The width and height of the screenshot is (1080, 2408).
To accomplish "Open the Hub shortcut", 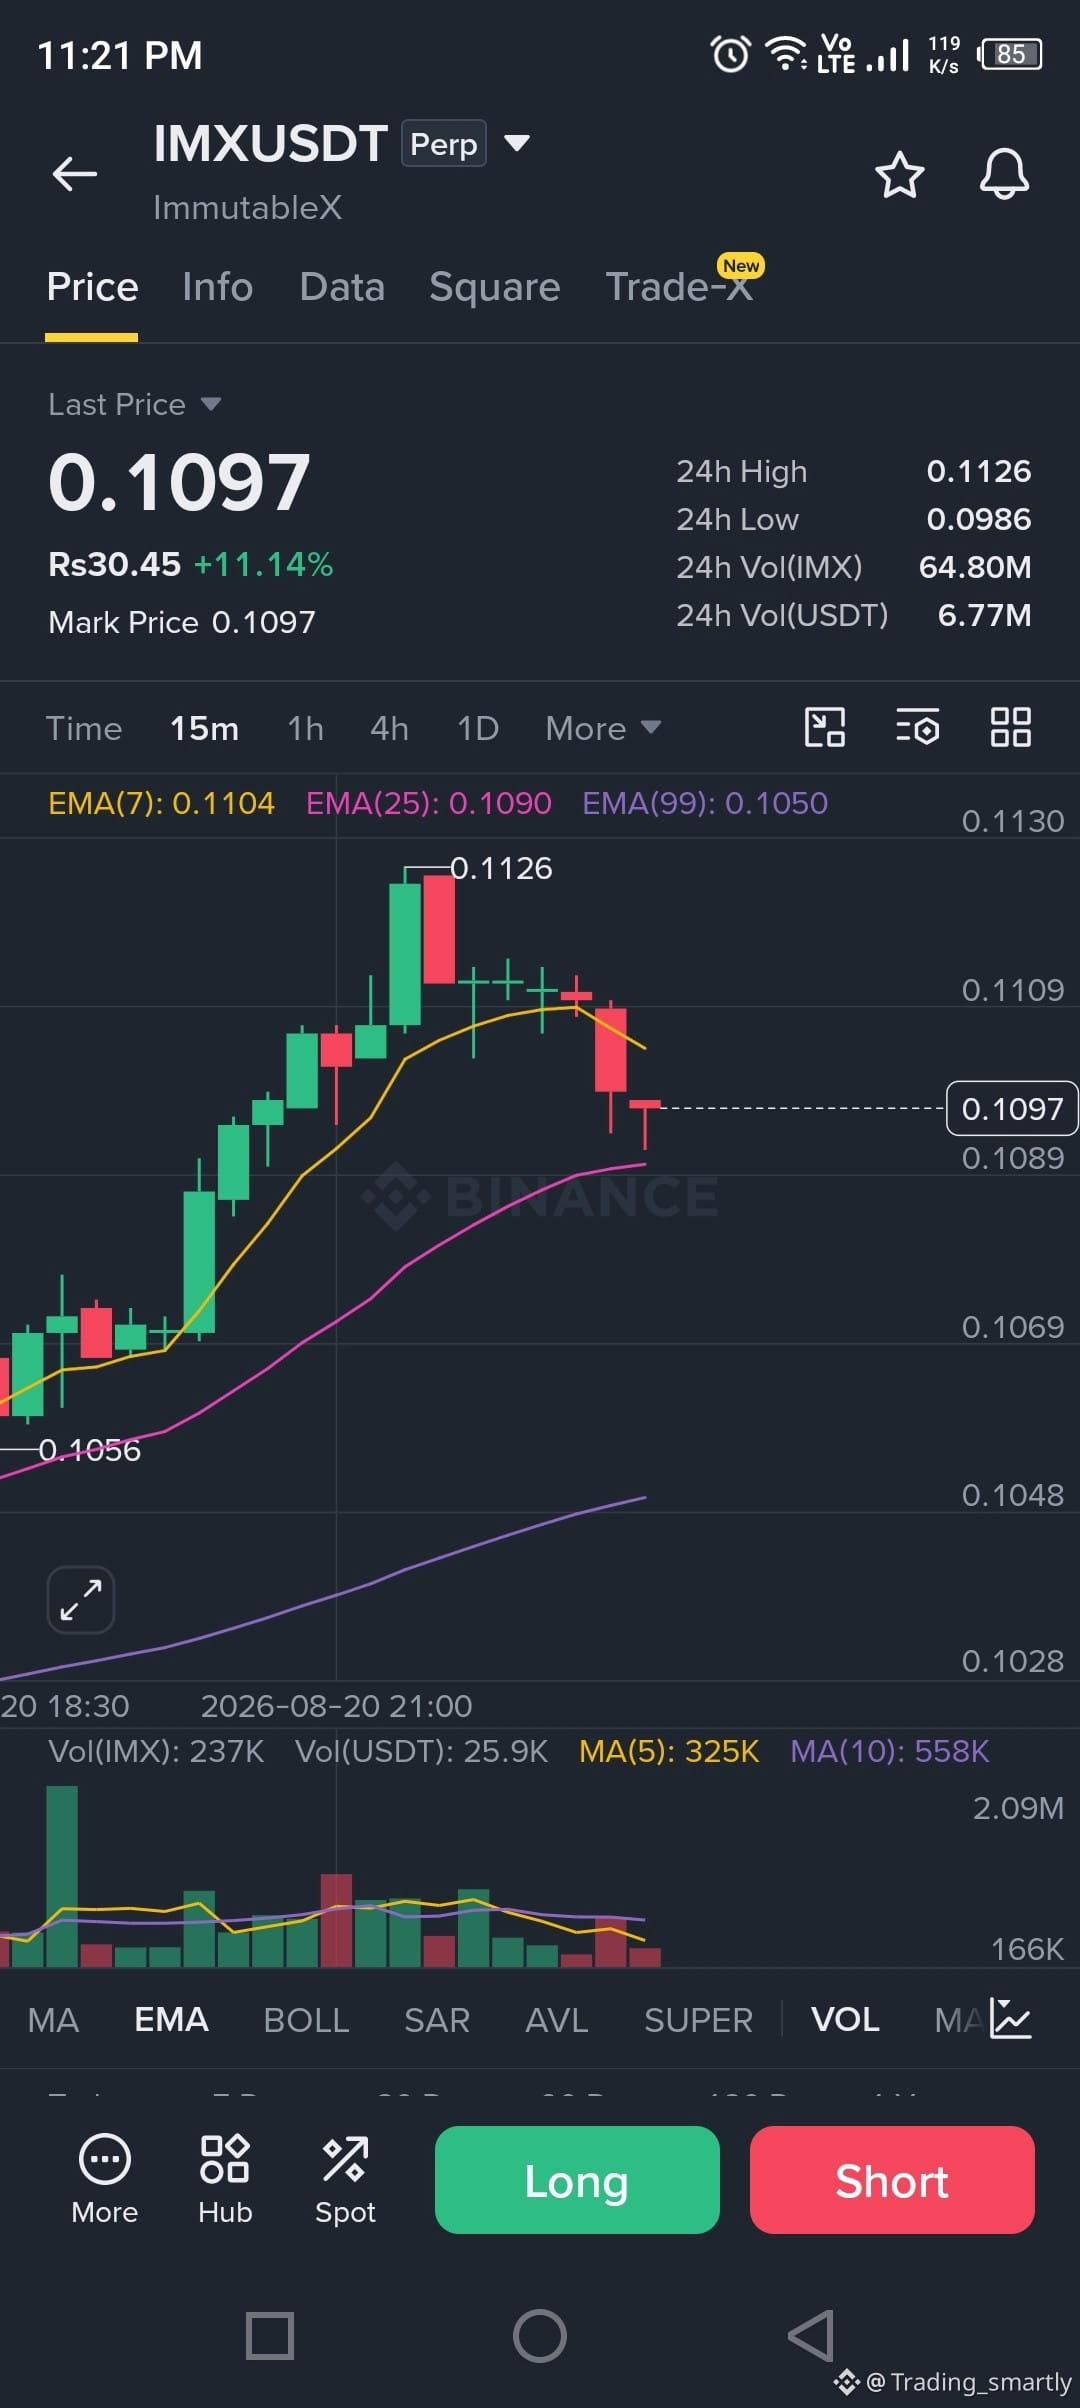I will pyautogui.click(x=225, y=2179).
